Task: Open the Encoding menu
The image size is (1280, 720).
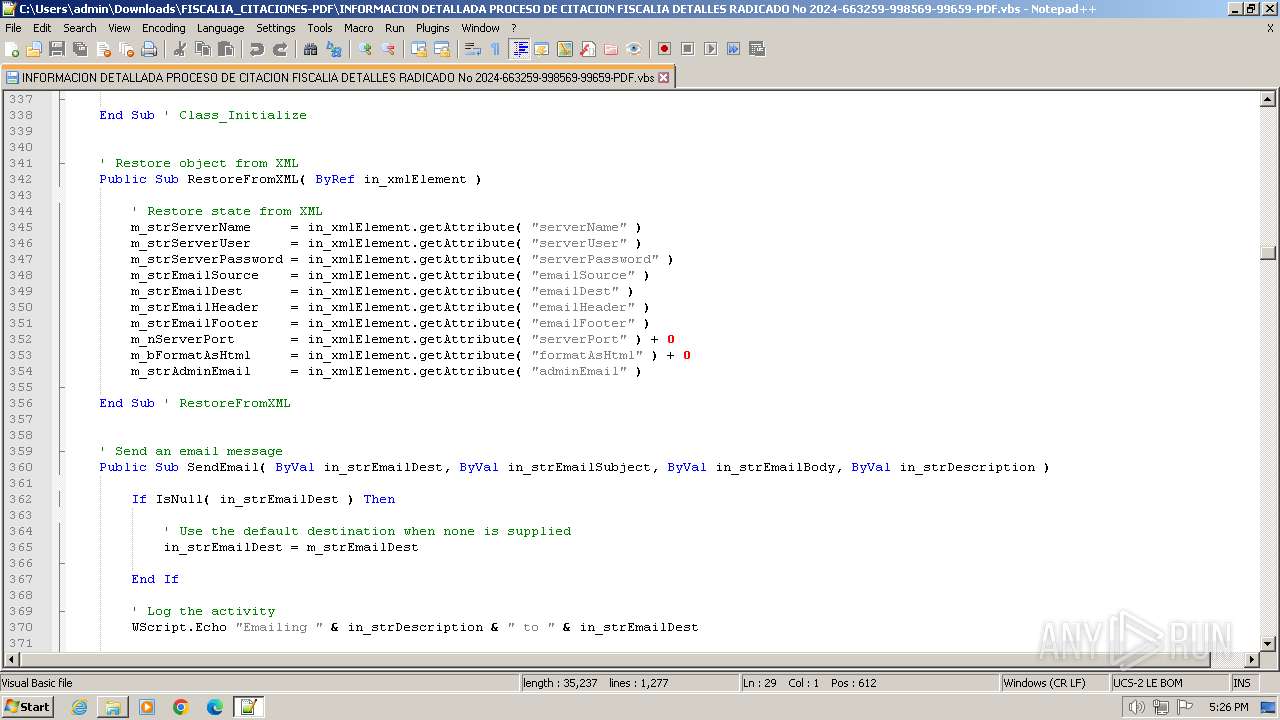Action: 164,28
